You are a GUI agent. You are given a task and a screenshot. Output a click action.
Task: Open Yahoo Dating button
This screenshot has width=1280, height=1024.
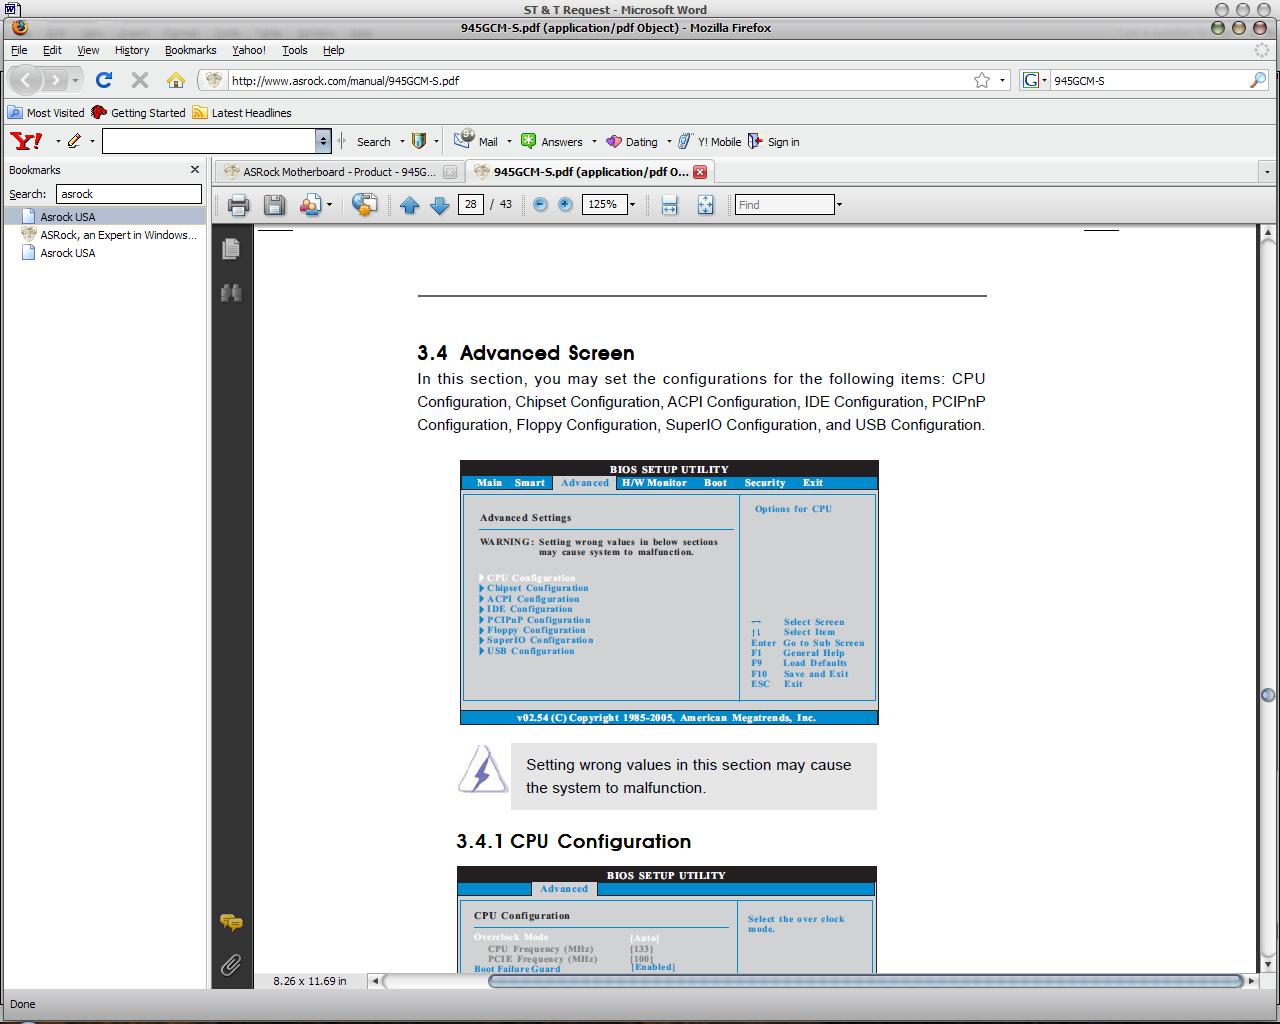[x=632, y=142]
